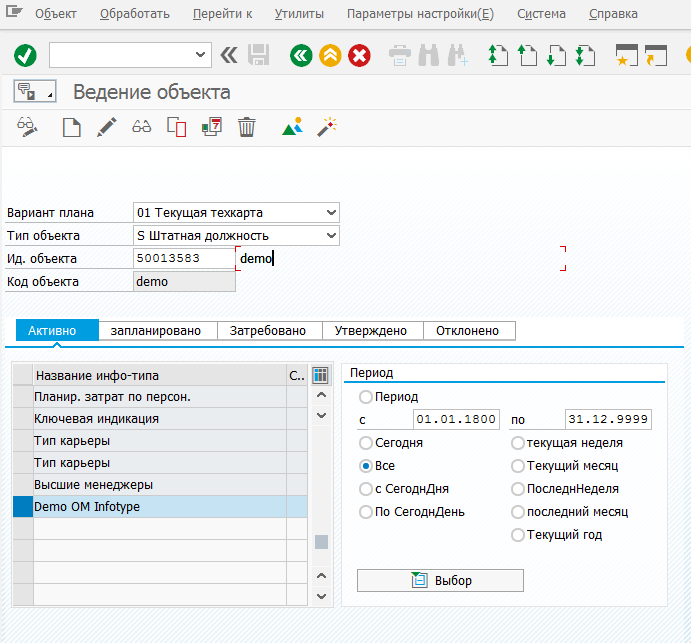This screenshot has width=691, height=643.
Task: Click the Create infotype blank page icon
Action: (x=71, y=128)
